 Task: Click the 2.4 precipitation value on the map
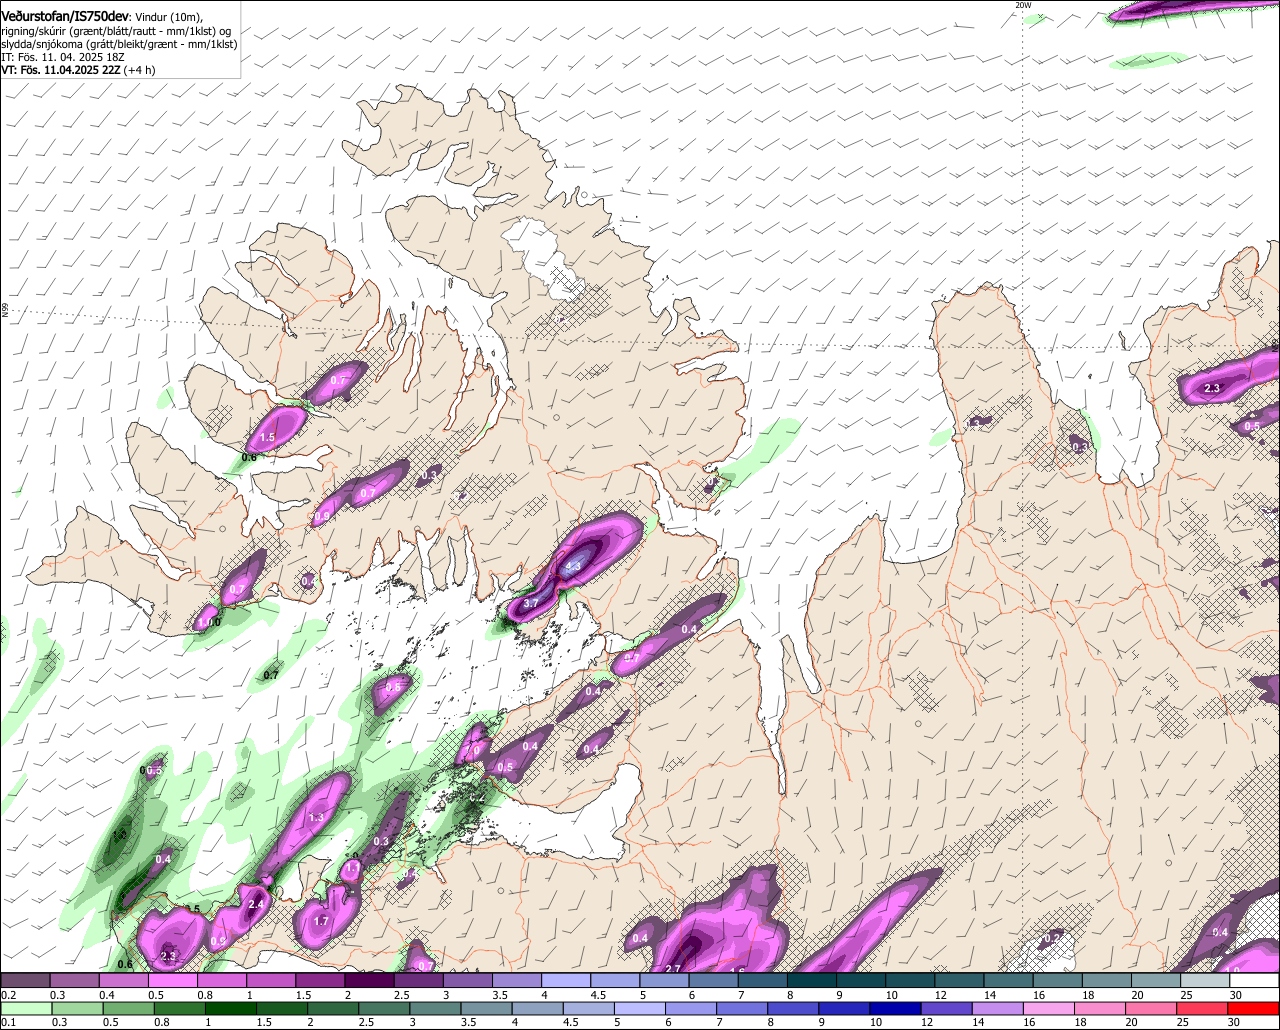(256, 904)
